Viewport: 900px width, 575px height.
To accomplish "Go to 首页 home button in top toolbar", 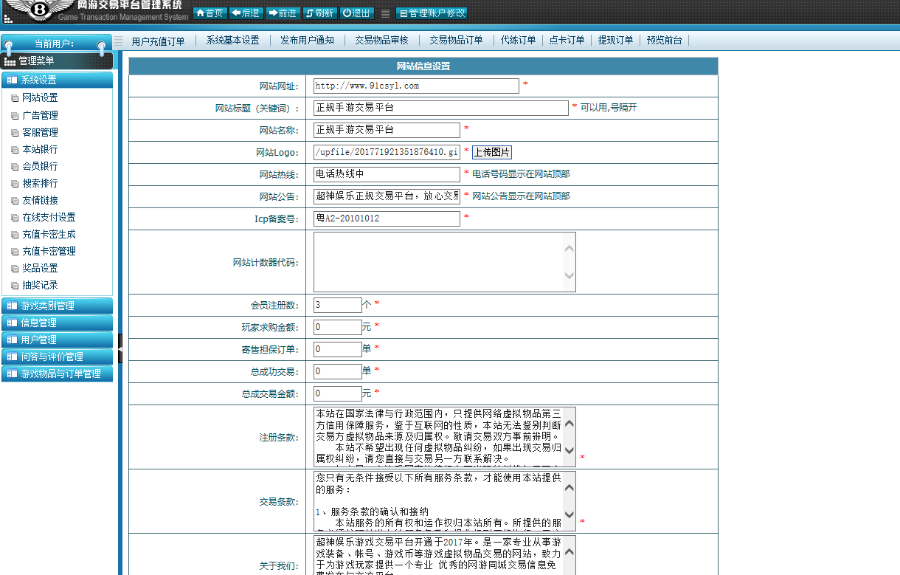I will pos(210,13).
